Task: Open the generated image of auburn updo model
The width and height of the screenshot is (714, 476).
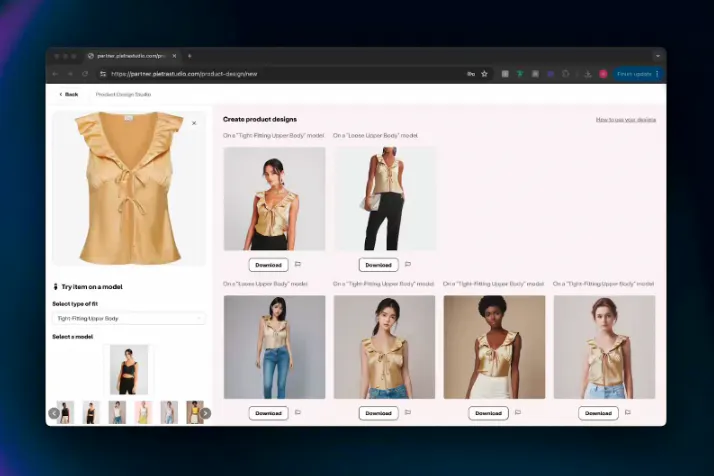Action: point(604,347)
